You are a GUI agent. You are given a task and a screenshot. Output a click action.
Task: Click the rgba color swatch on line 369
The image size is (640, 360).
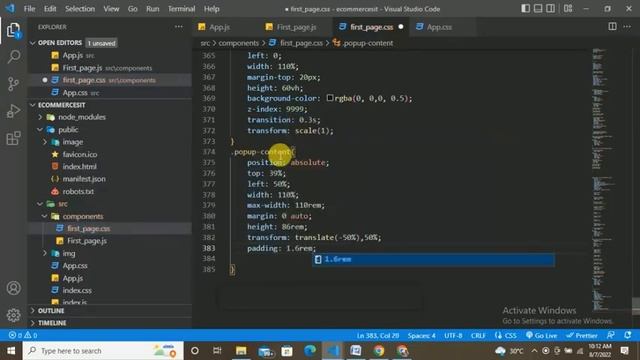pos(330,98)
